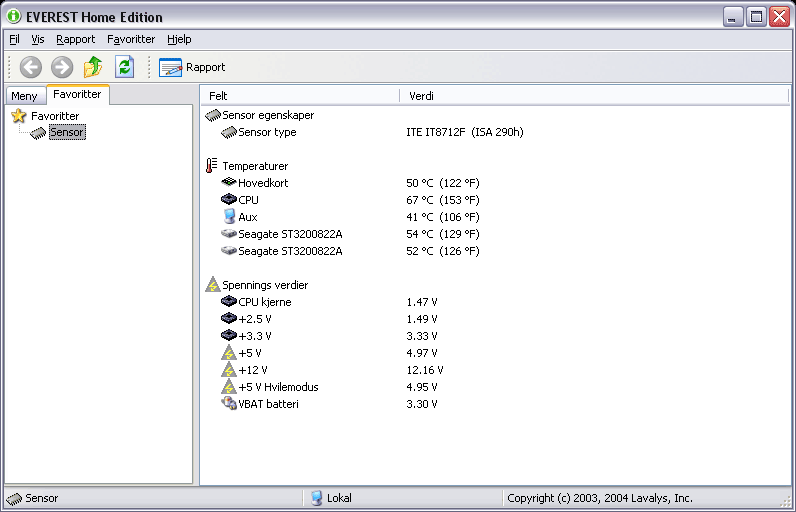Viewport: 796px width, 512px height.
Task: Open the Fil menu
Action: click(14, 39)
